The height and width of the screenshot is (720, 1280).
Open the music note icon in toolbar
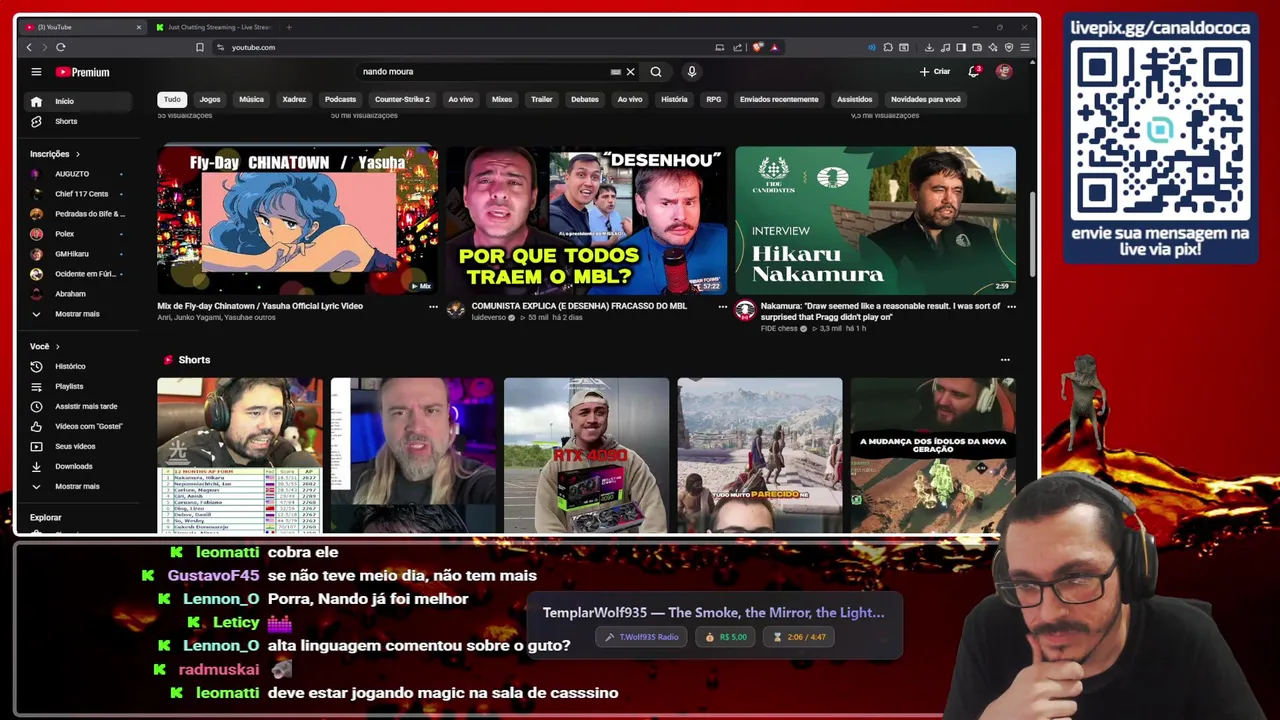pyautogui.click(x=945, y=47)
